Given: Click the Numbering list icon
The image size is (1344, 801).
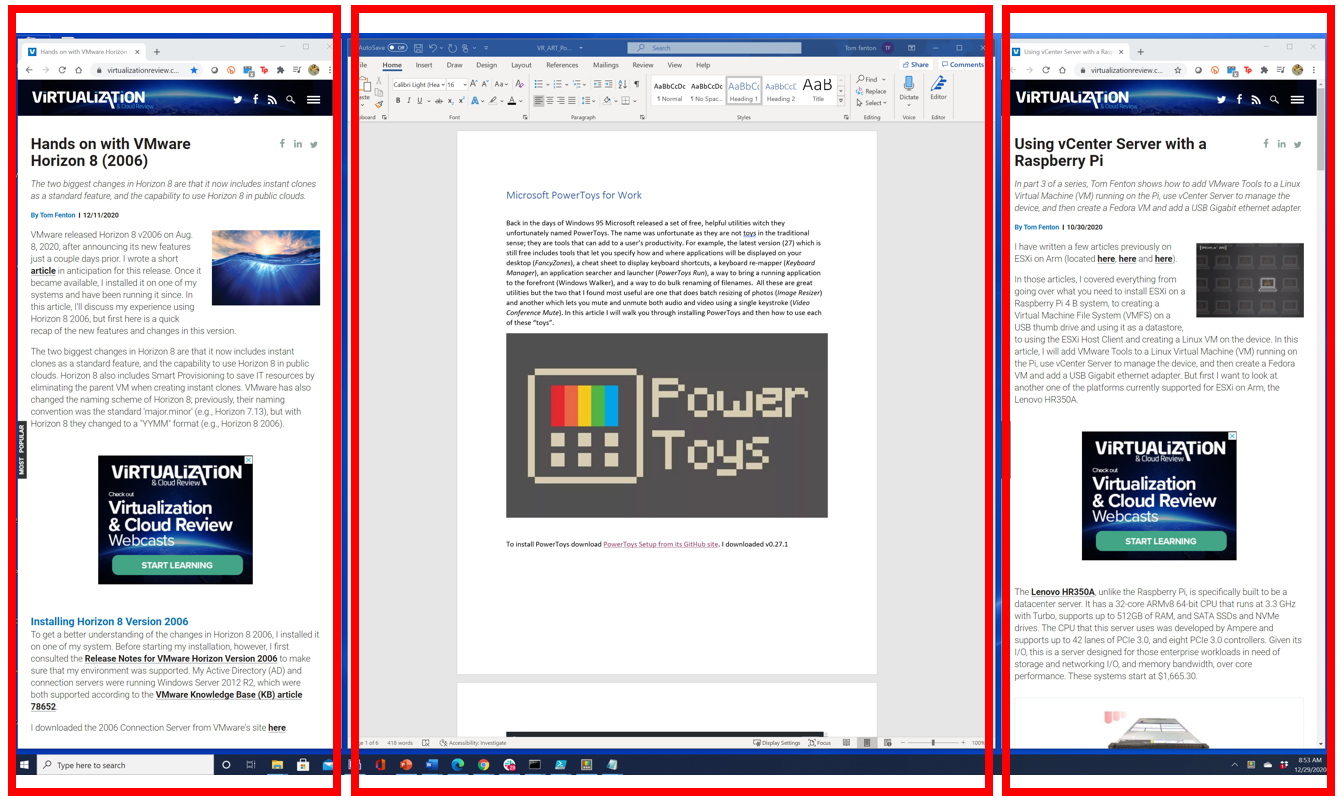Looking at the screenshot, I should point(559,84).
